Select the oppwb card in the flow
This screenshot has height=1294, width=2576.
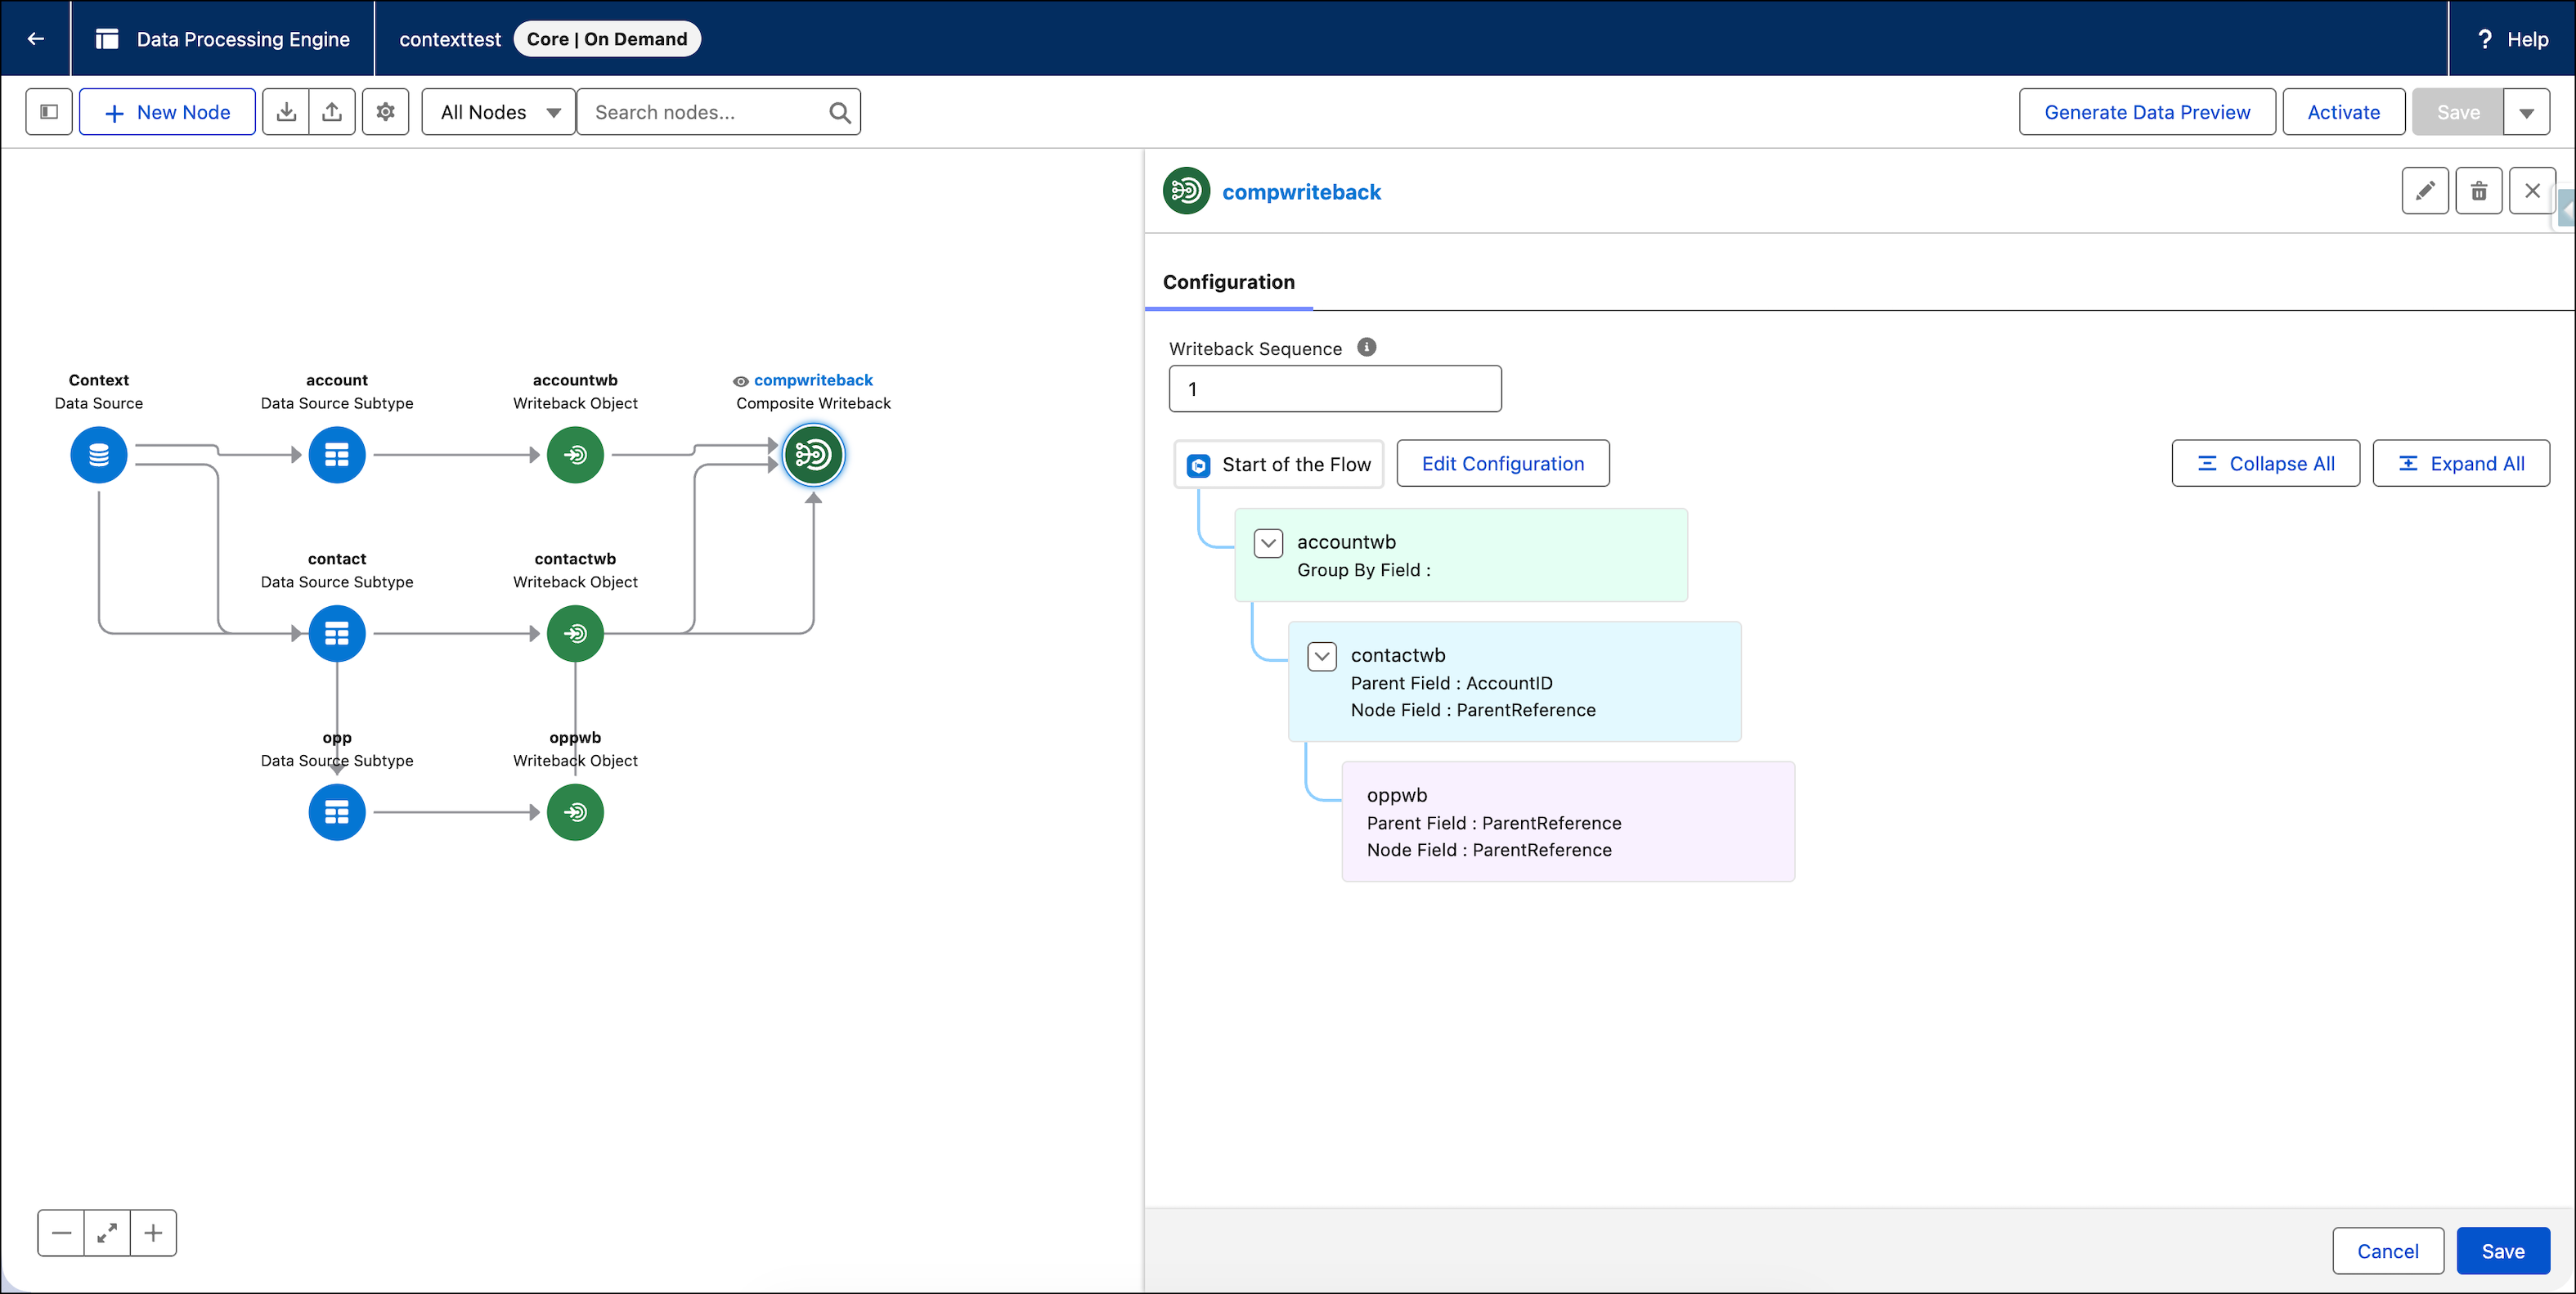click(1568, 822)
